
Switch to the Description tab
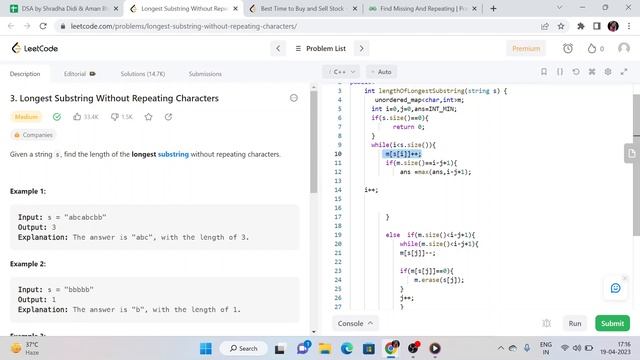(25, 74)
